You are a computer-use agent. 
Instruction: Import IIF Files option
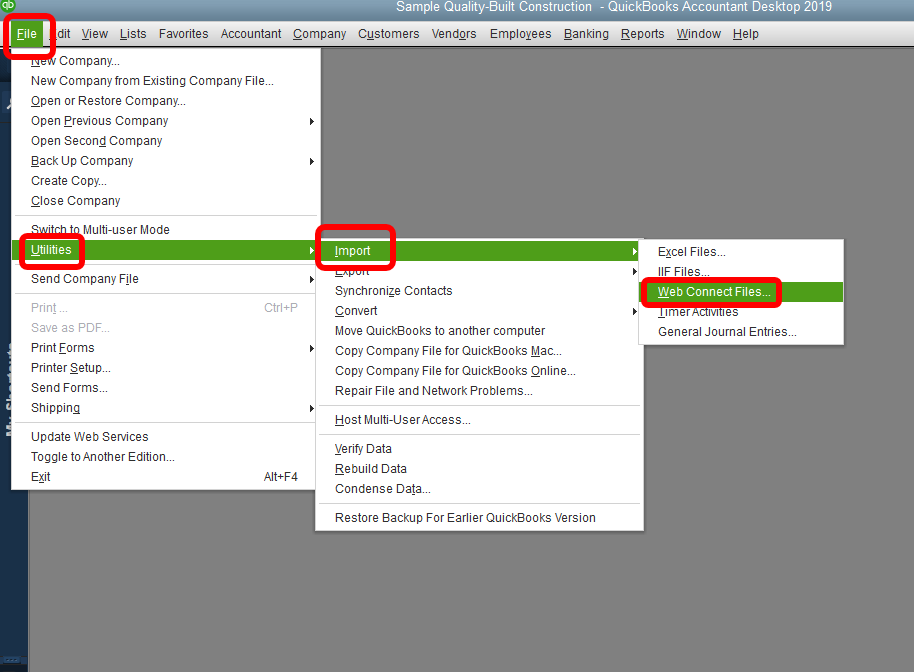tap(684, 272)
